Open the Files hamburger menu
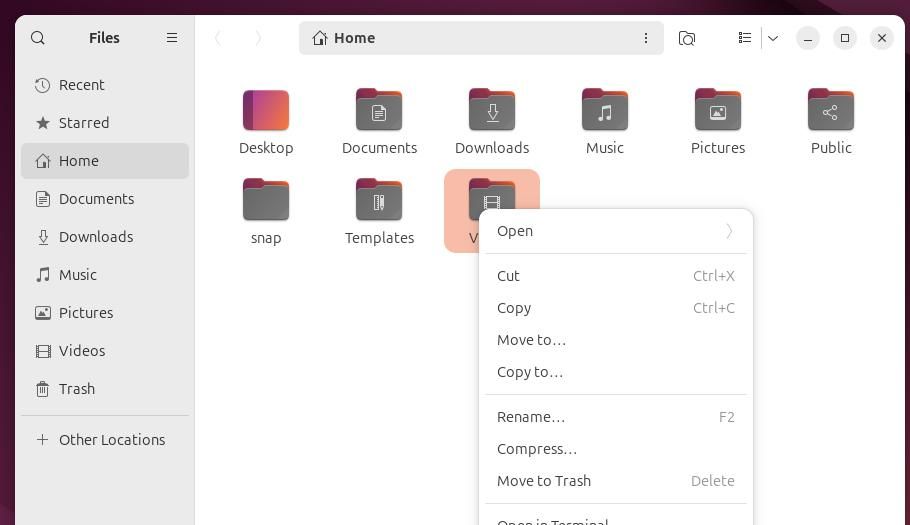The height and width of the screenshot is (525, 910). (x=172, y=38)
